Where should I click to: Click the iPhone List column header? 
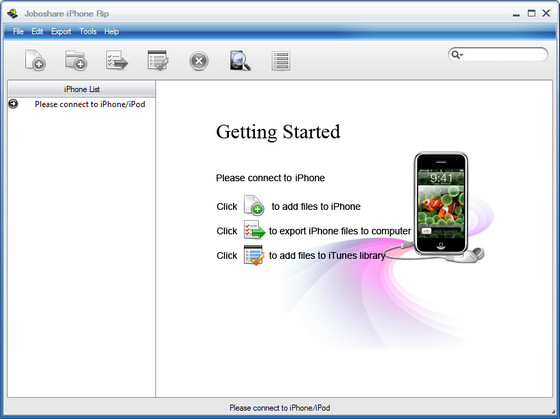(x=81, y=89)
